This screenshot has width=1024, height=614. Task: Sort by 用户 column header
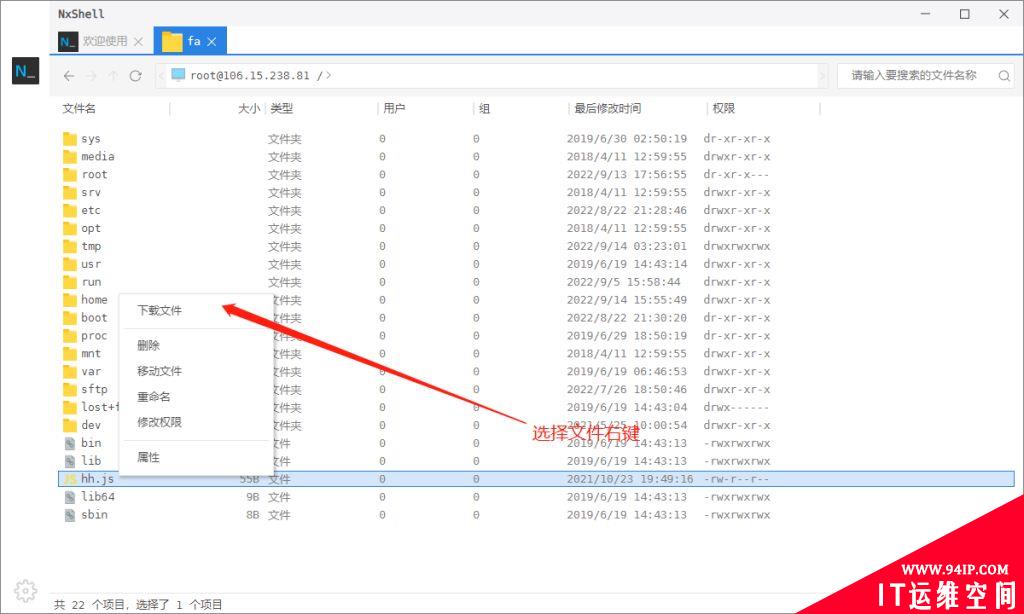click(x=394, y=108)
